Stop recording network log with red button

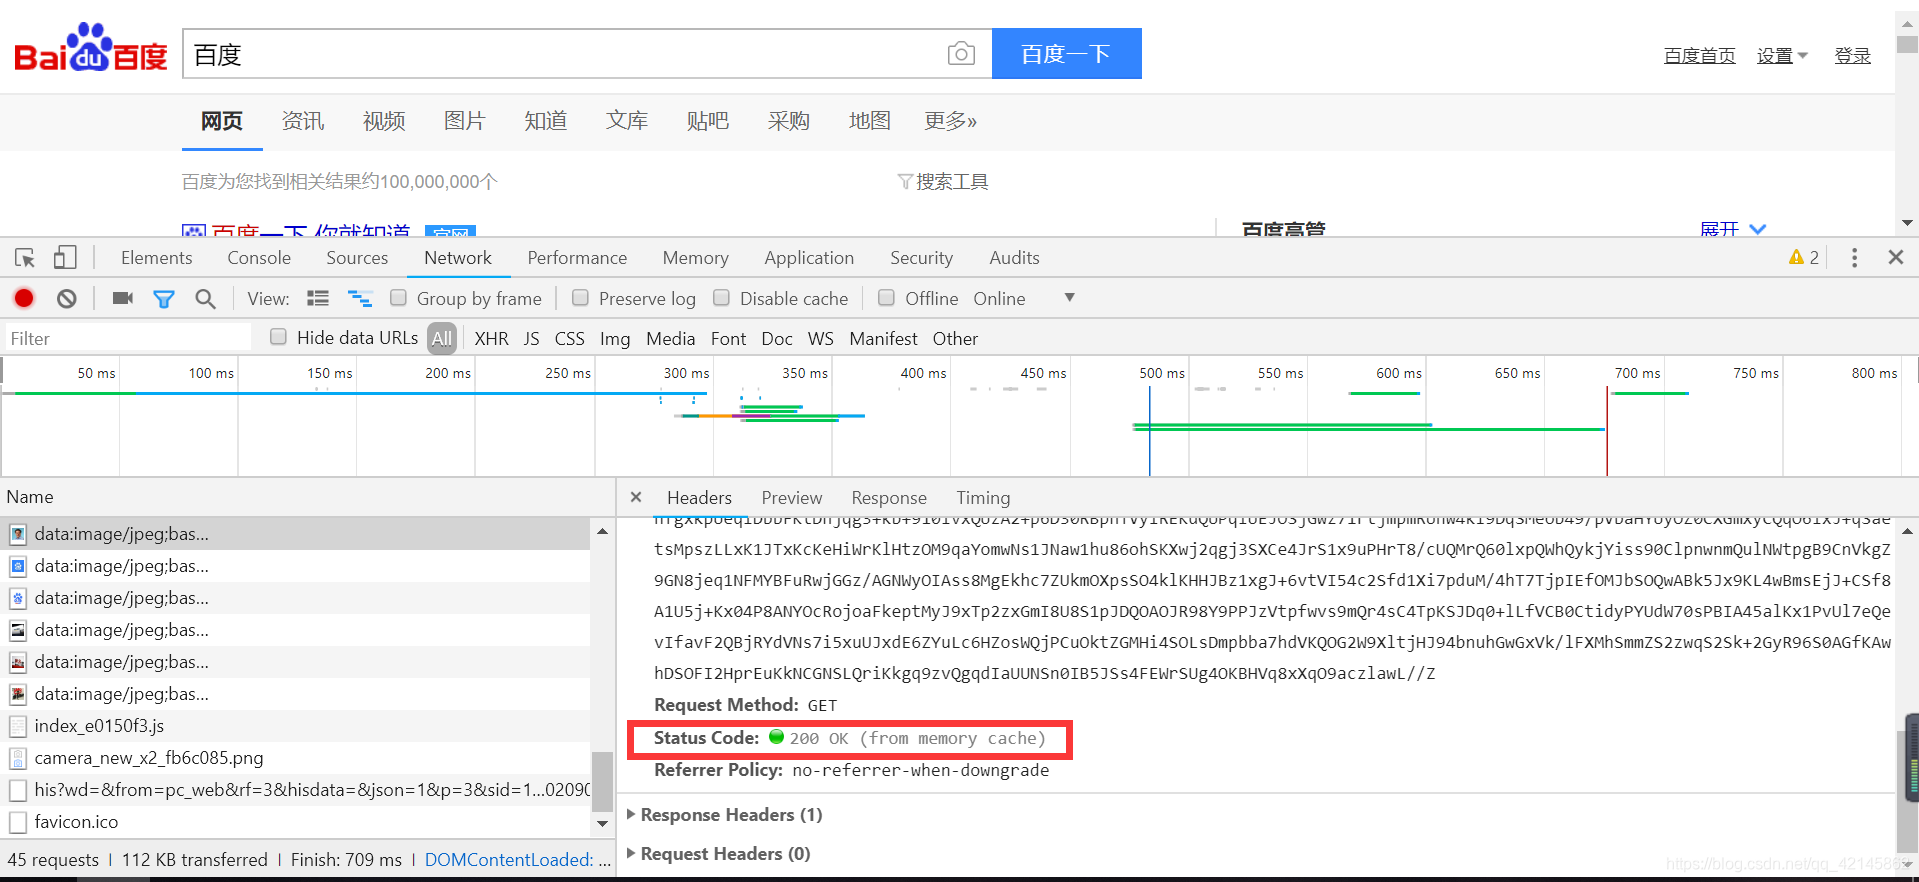pyautogui.click(x=24, y=298)
